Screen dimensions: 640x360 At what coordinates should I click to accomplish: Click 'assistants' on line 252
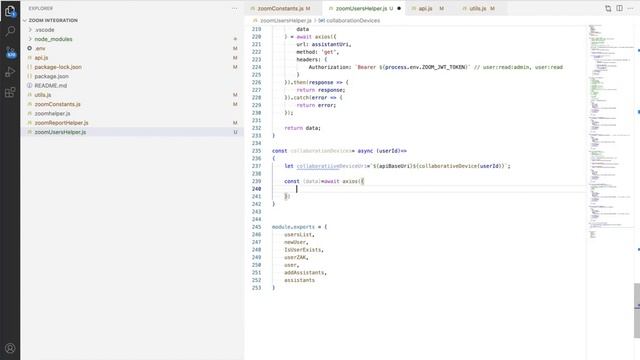tap(300, 280)
